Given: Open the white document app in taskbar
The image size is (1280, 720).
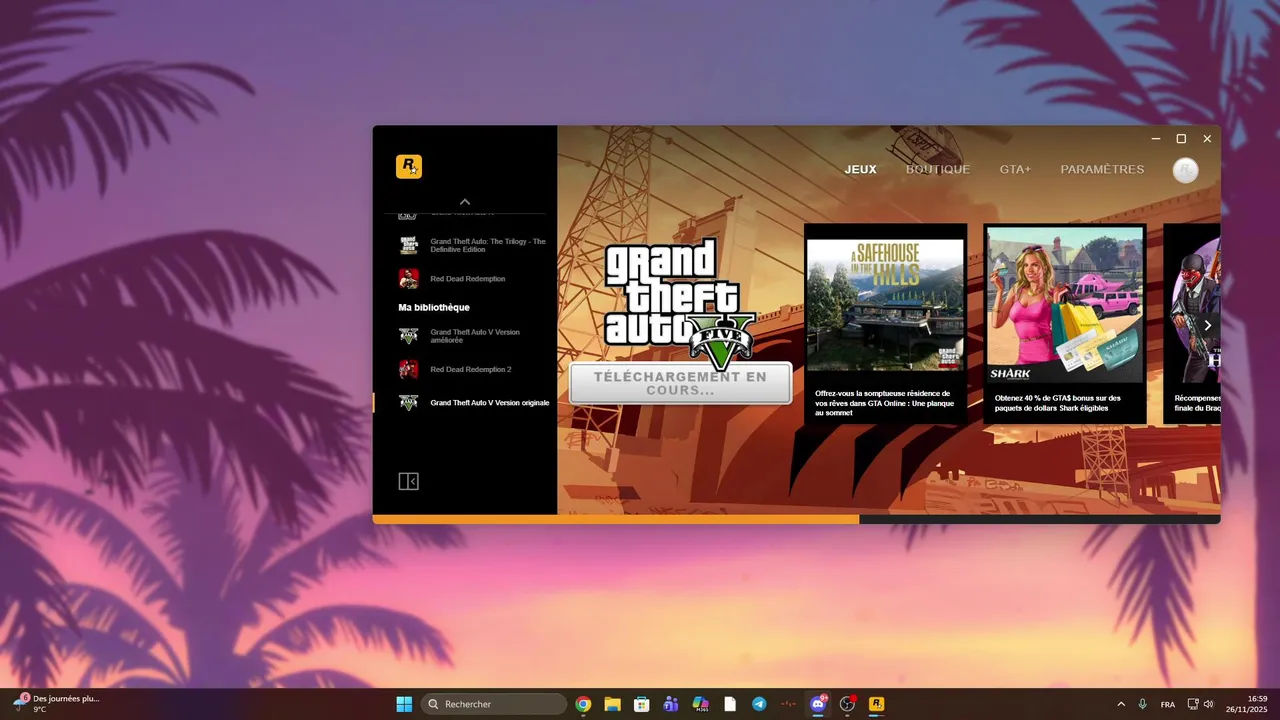Looking at the screenshot, I should 730,704.
